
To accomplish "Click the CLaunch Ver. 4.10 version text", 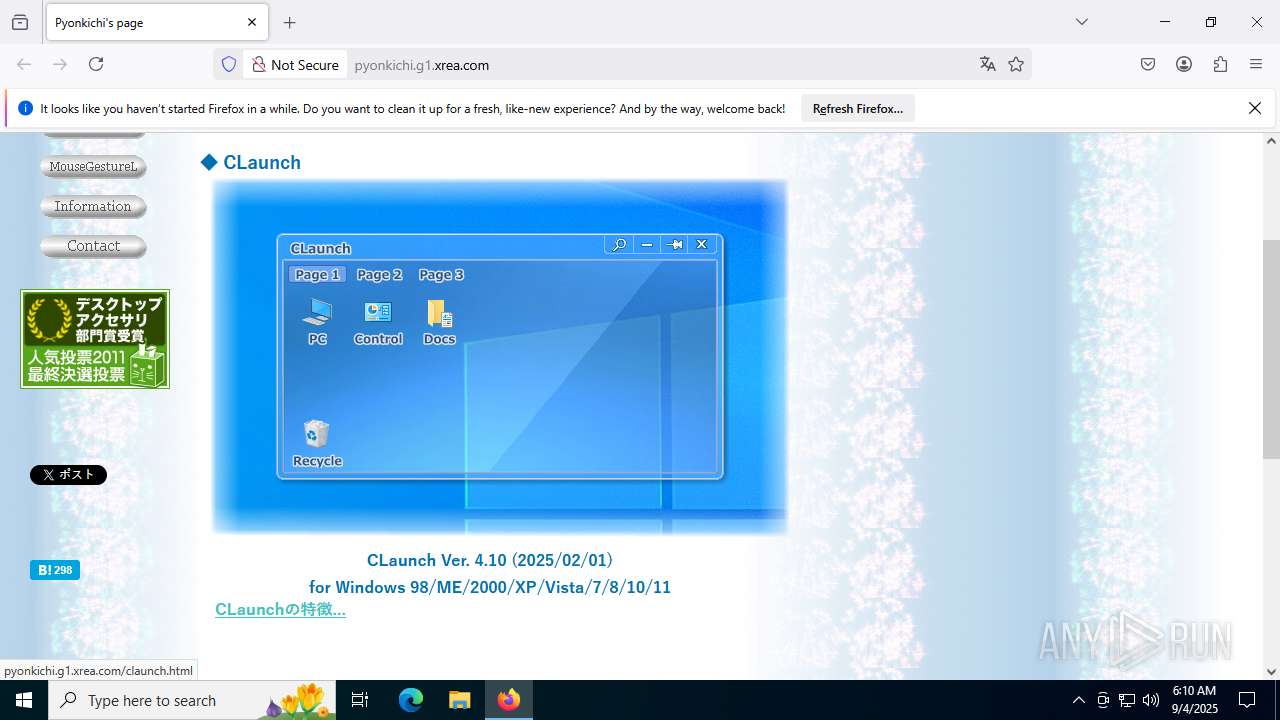I will click(x=490, y=560).
